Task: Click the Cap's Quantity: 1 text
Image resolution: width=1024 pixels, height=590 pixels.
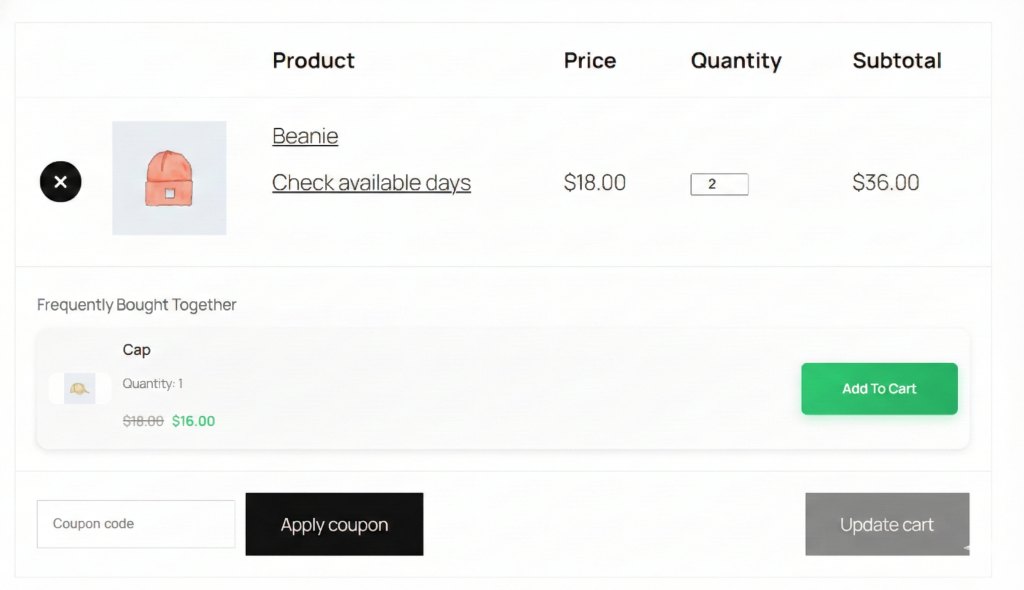Action: (x=153, y=384)
